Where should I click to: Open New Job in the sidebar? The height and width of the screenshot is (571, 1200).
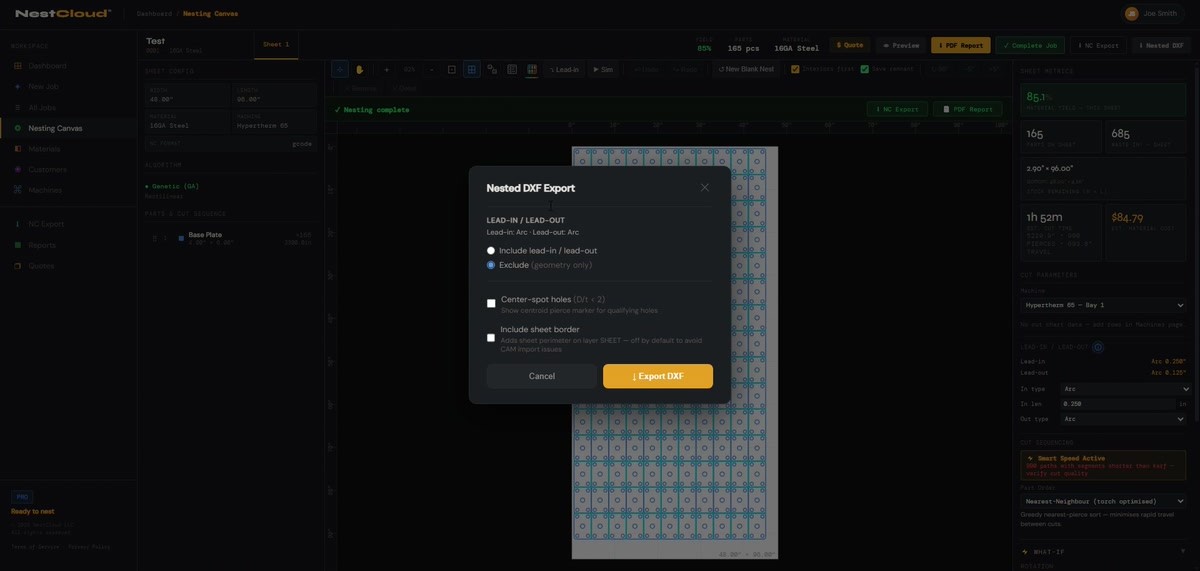click(x=68, y=87)
